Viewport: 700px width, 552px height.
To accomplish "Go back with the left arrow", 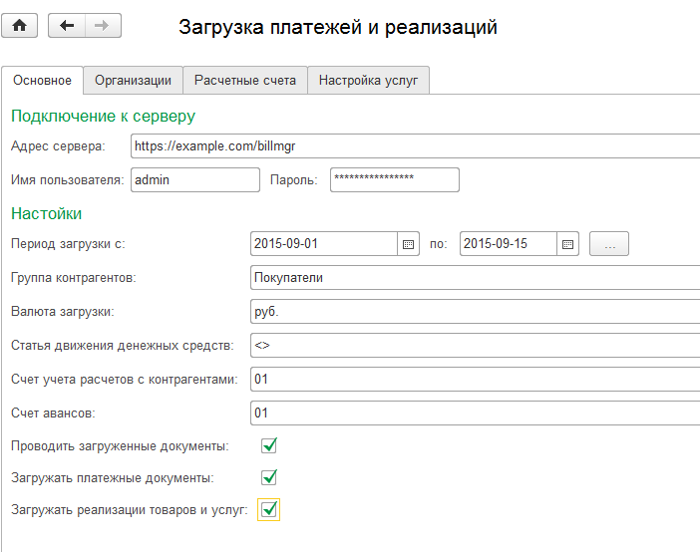I will tap(67, 26).
